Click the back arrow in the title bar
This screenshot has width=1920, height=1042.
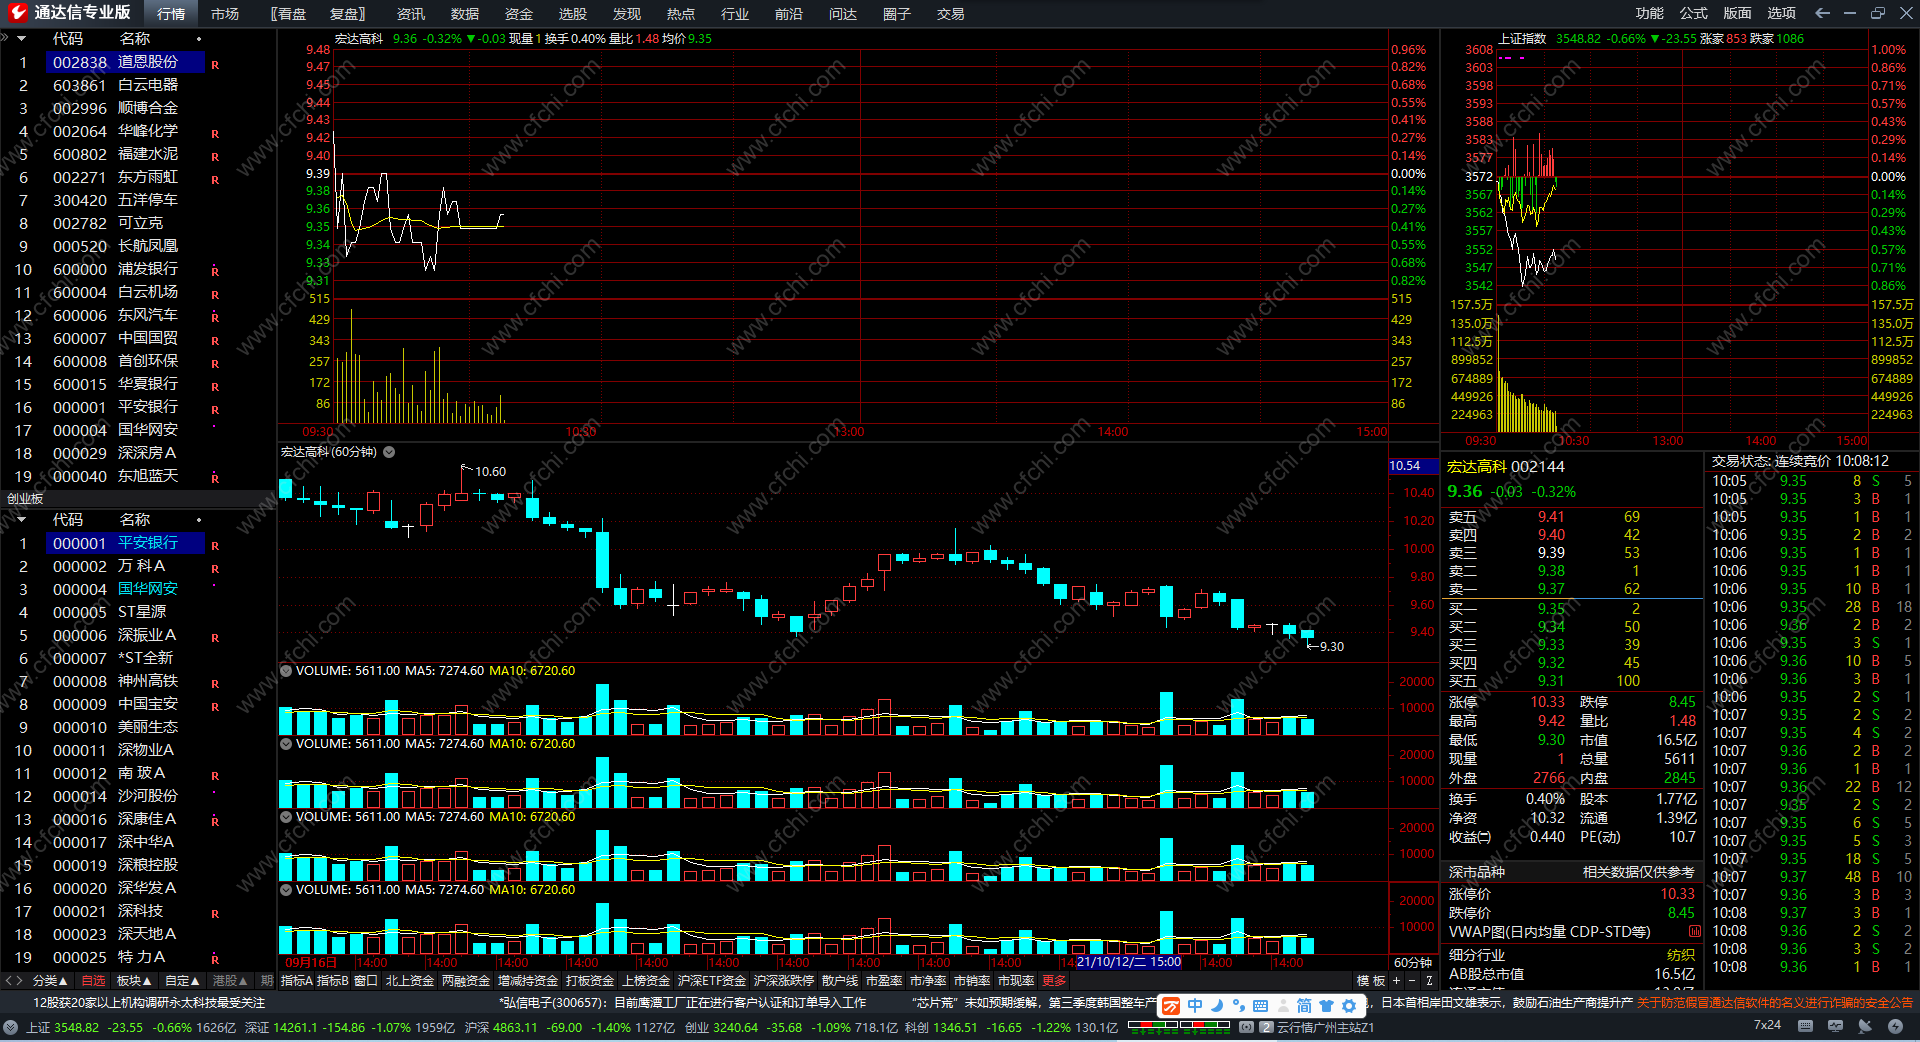(1822, 13)
